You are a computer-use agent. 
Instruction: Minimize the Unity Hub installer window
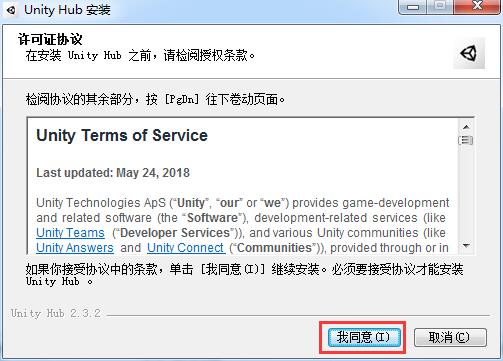tap(413, 7)
